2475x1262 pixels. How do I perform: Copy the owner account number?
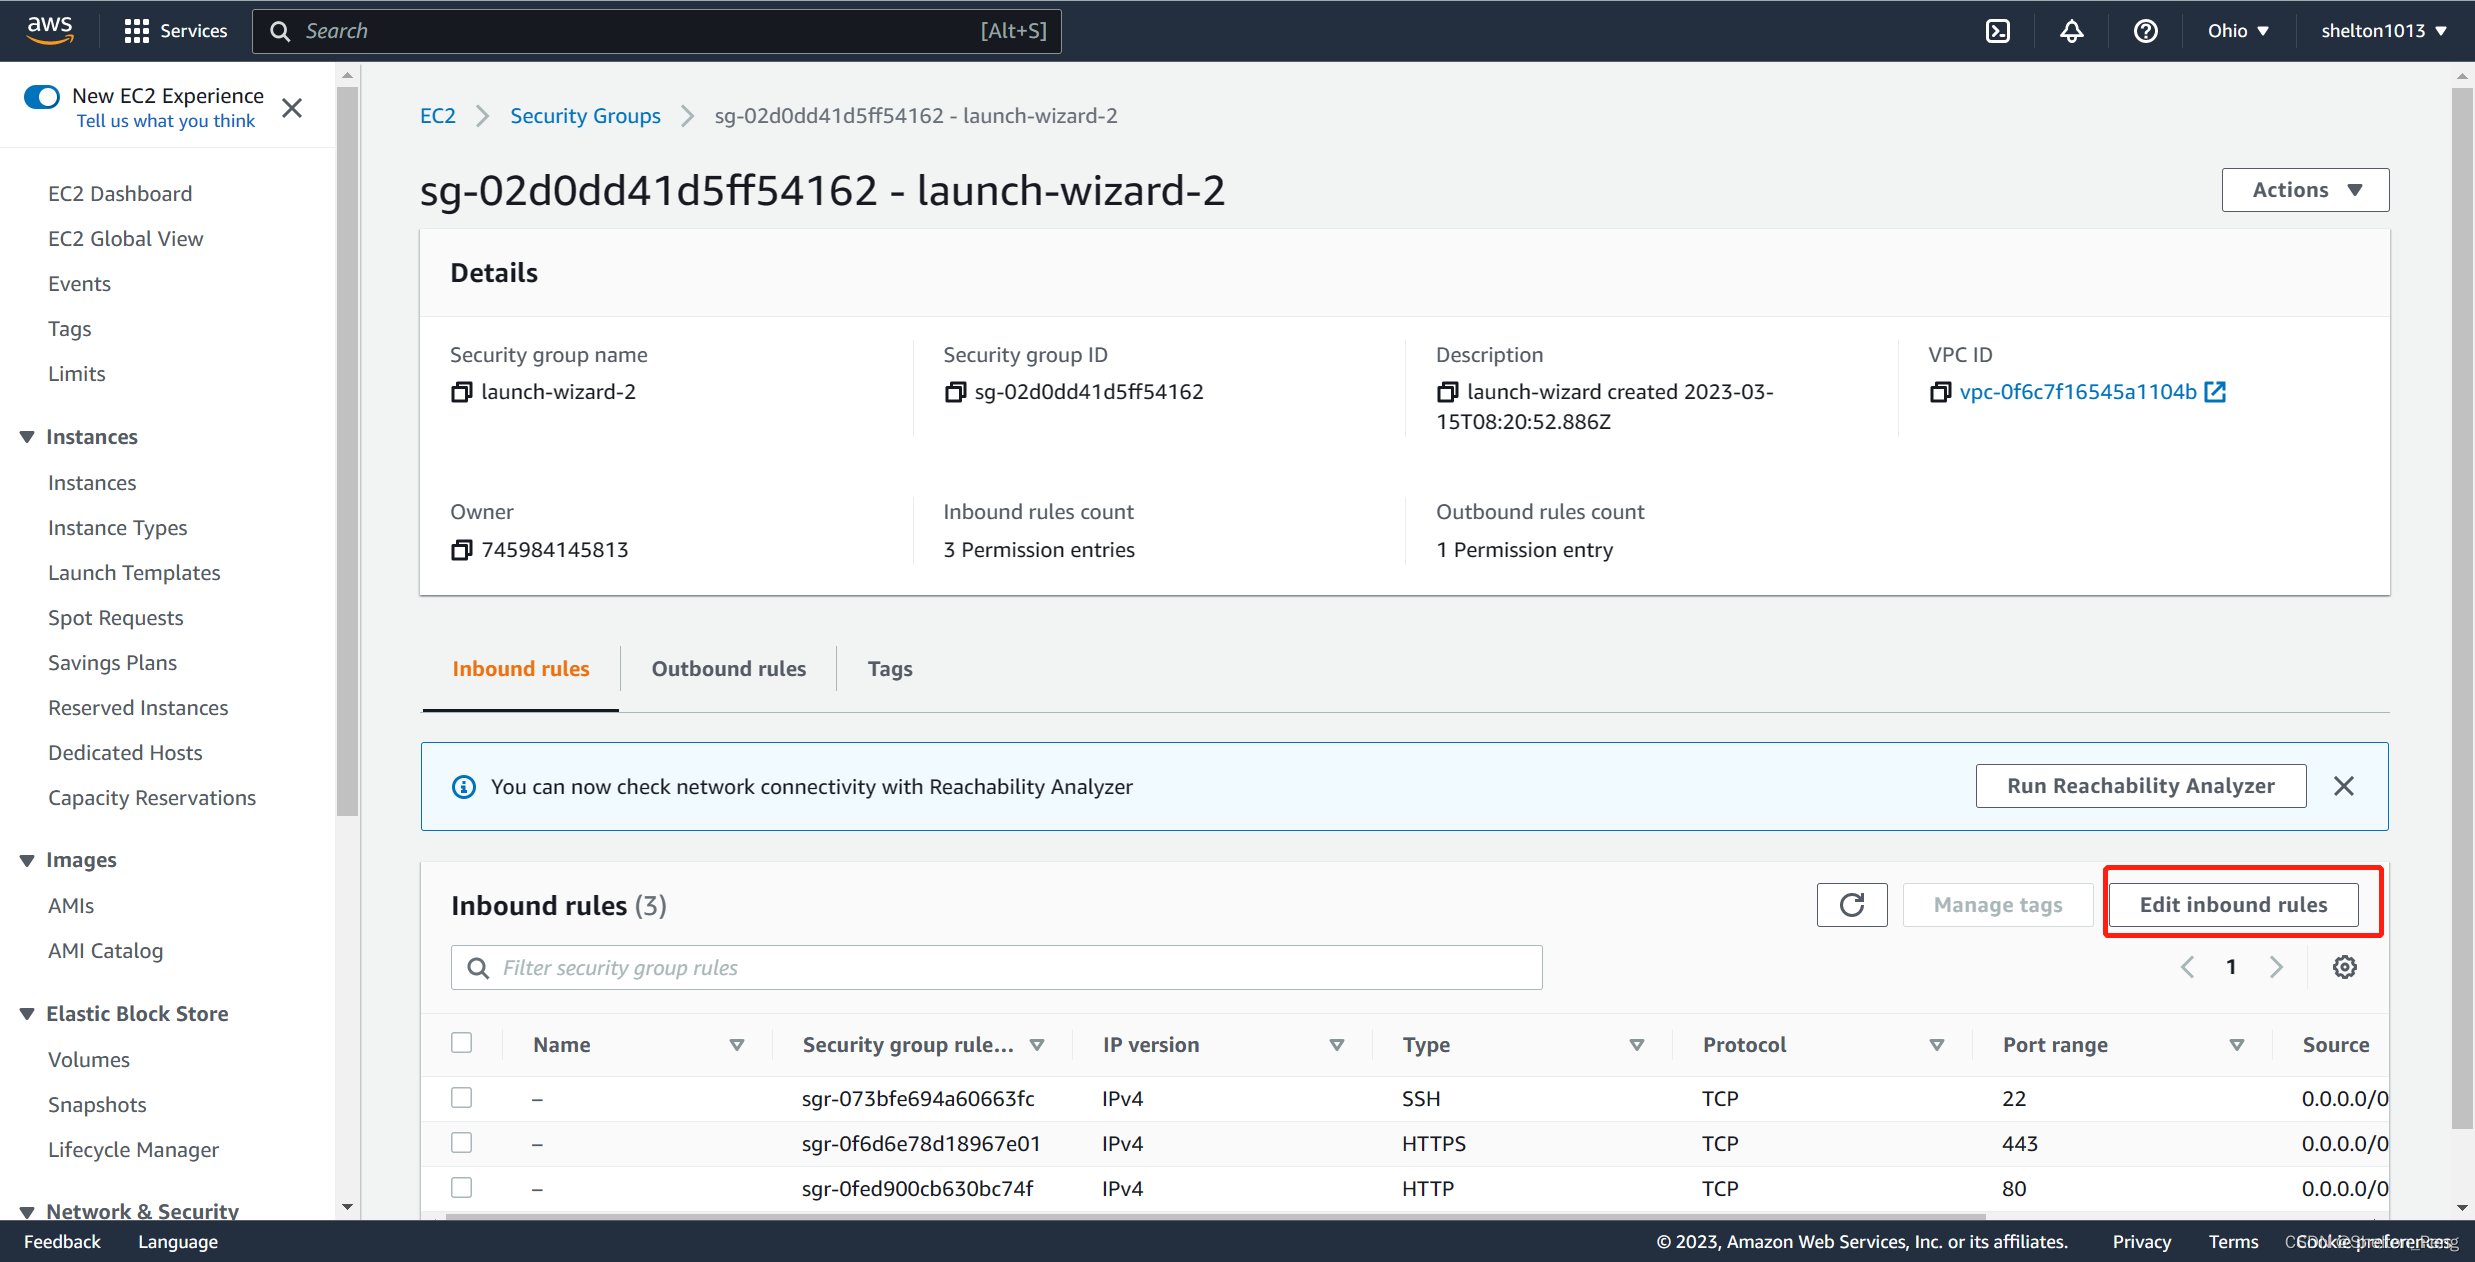pos(461,550)
